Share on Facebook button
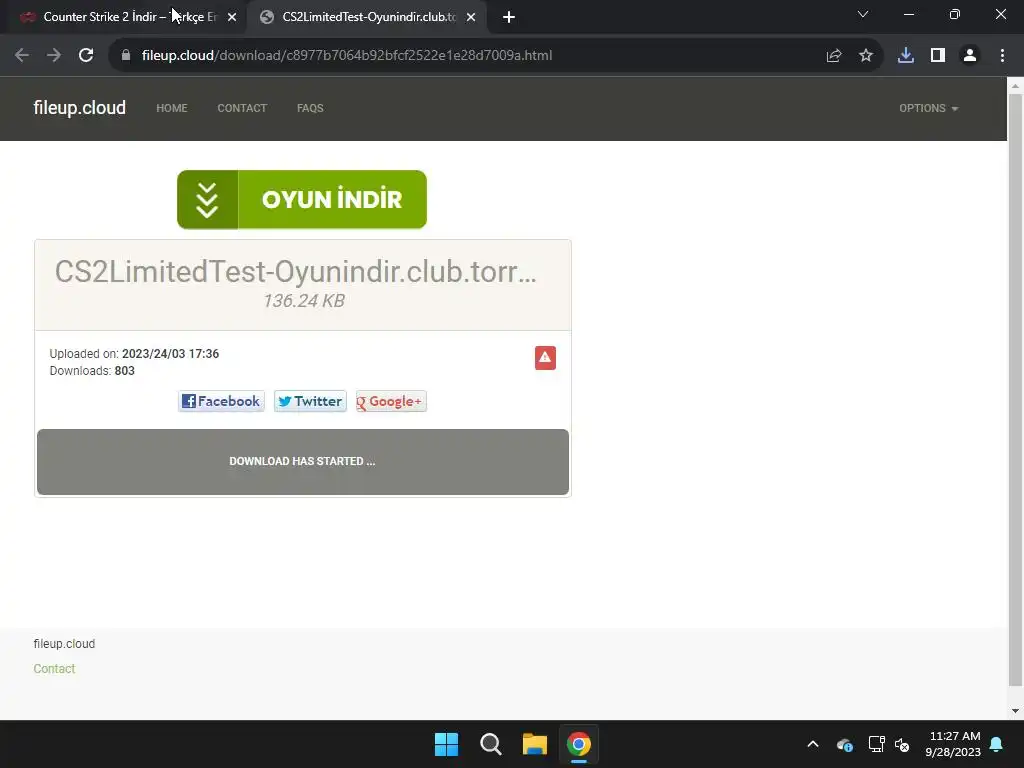 (x=221, y=401)
